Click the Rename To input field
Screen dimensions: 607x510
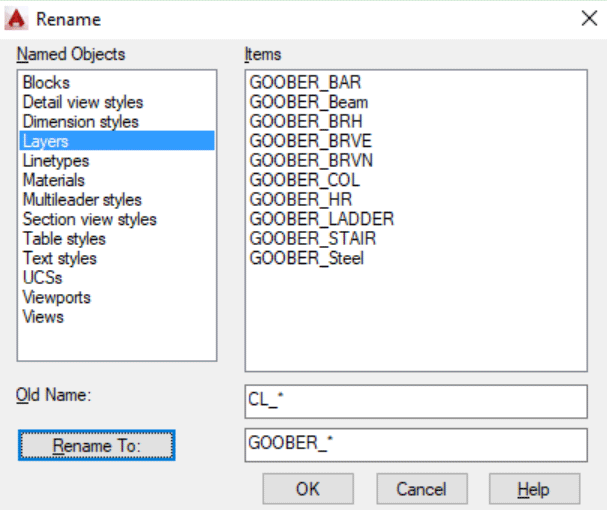pos(416,445)
